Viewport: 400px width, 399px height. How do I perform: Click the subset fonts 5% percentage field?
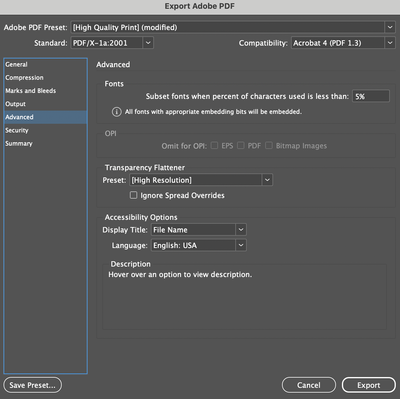point(371,96)
